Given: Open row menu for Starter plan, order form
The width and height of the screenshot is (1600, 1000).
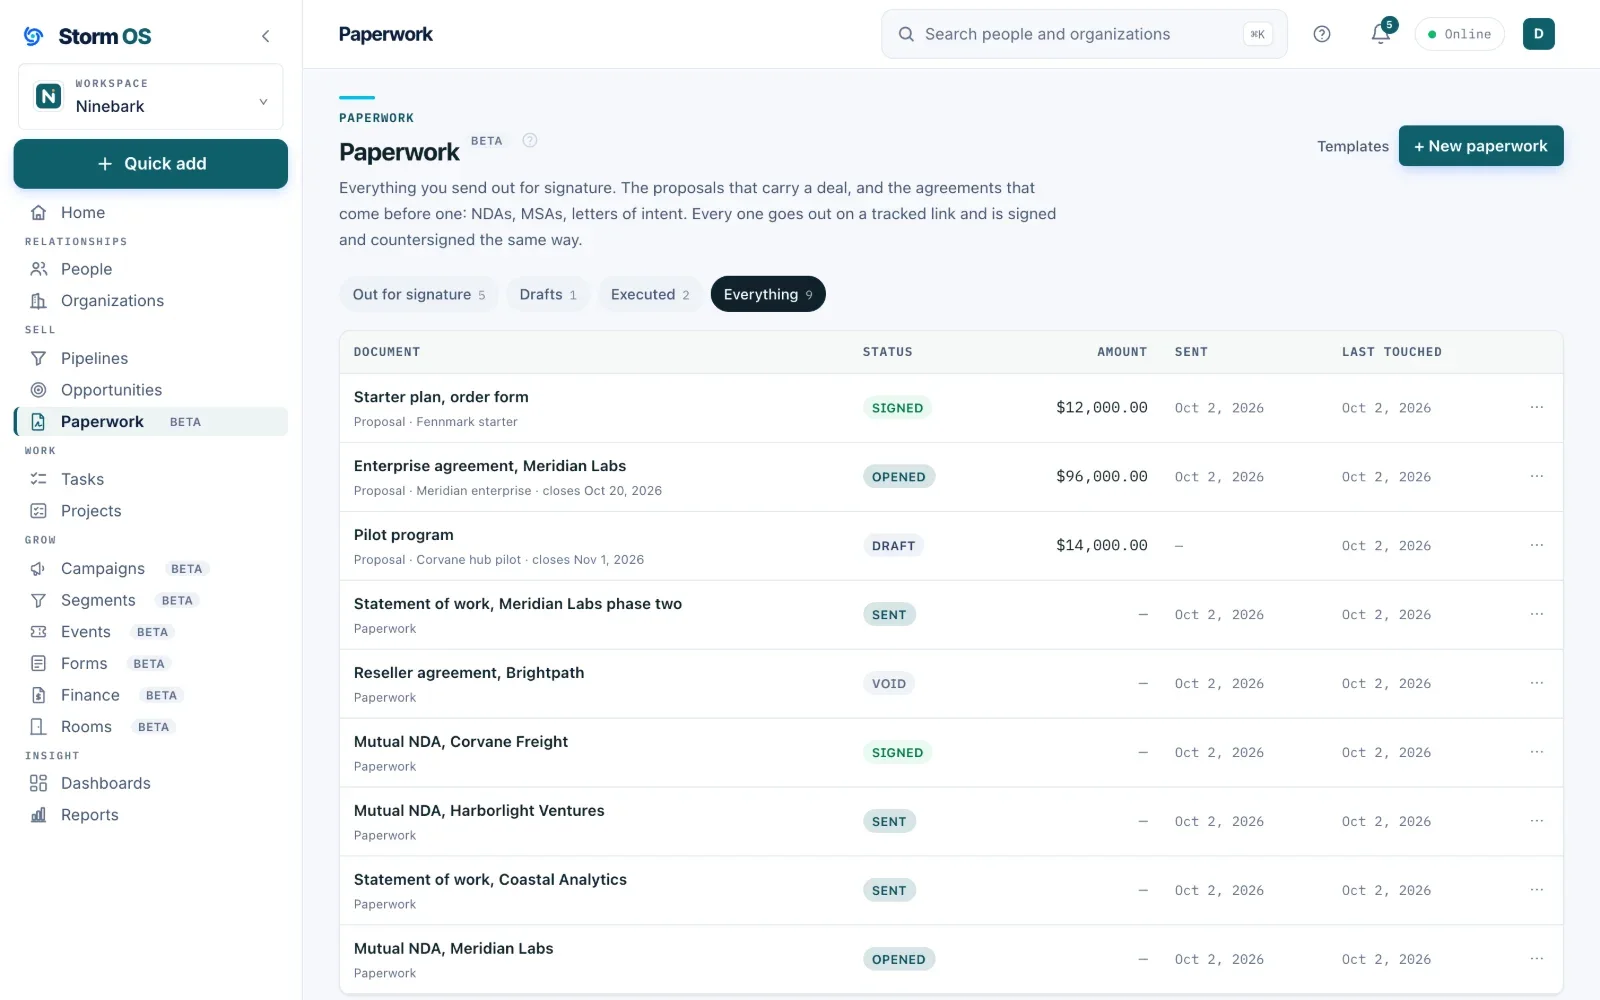Looking at the screenshot, I should 1536,407.
